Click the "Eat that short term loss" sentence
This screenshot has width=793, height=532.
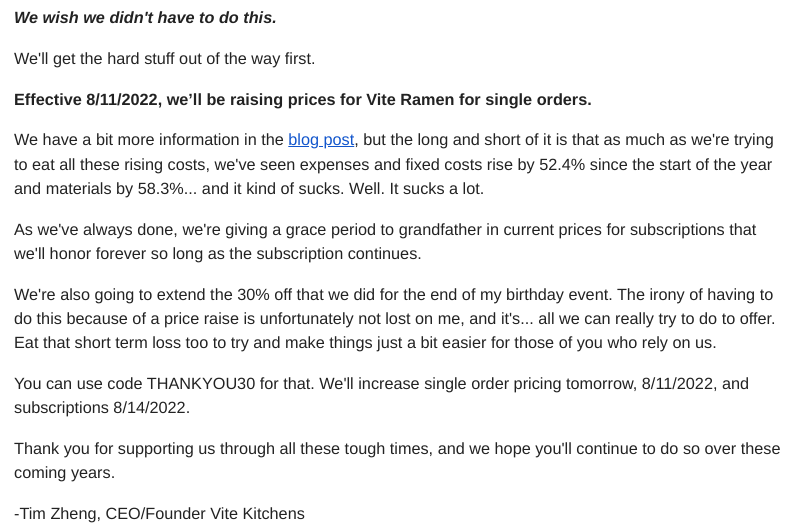pos(365,342)
